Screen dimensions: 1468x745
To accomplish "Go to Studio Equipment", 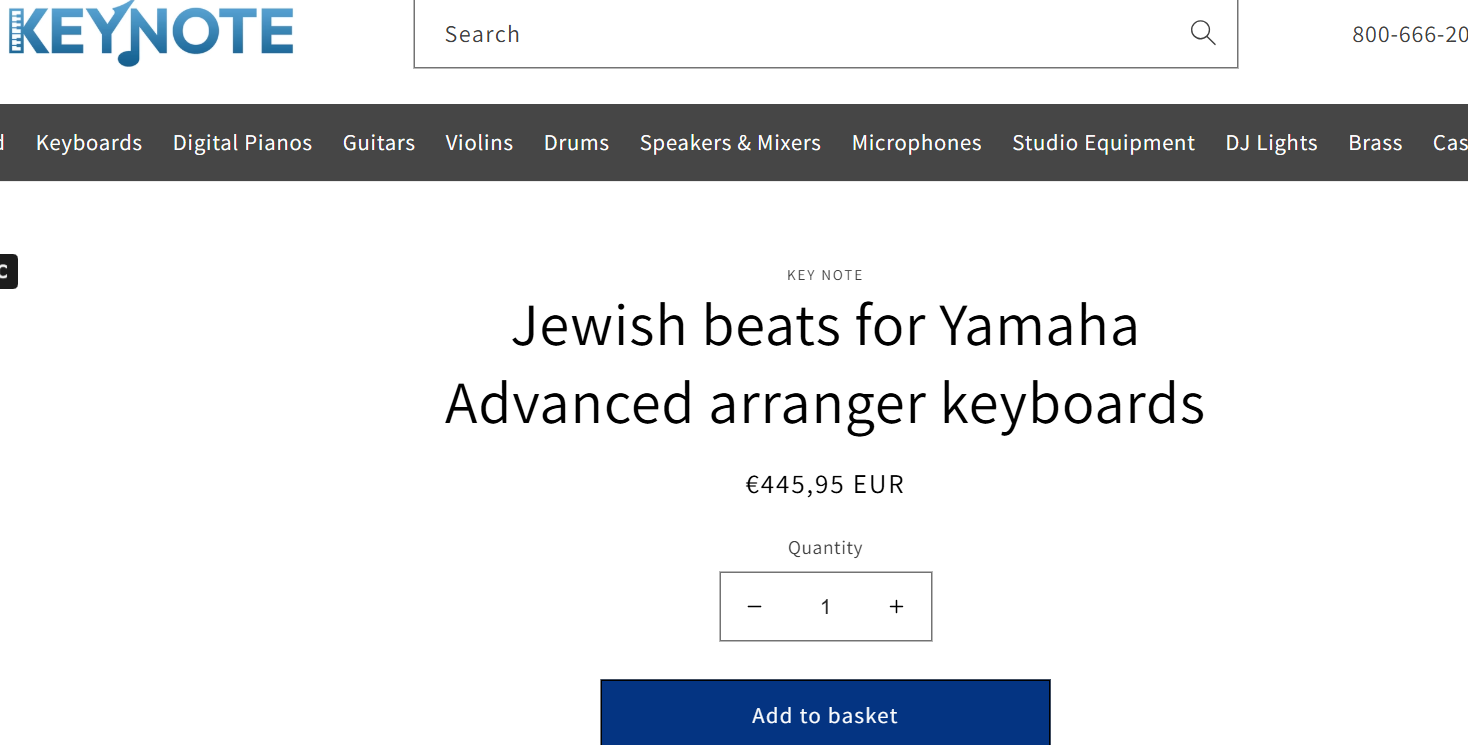I will (x=1103, y=143).
